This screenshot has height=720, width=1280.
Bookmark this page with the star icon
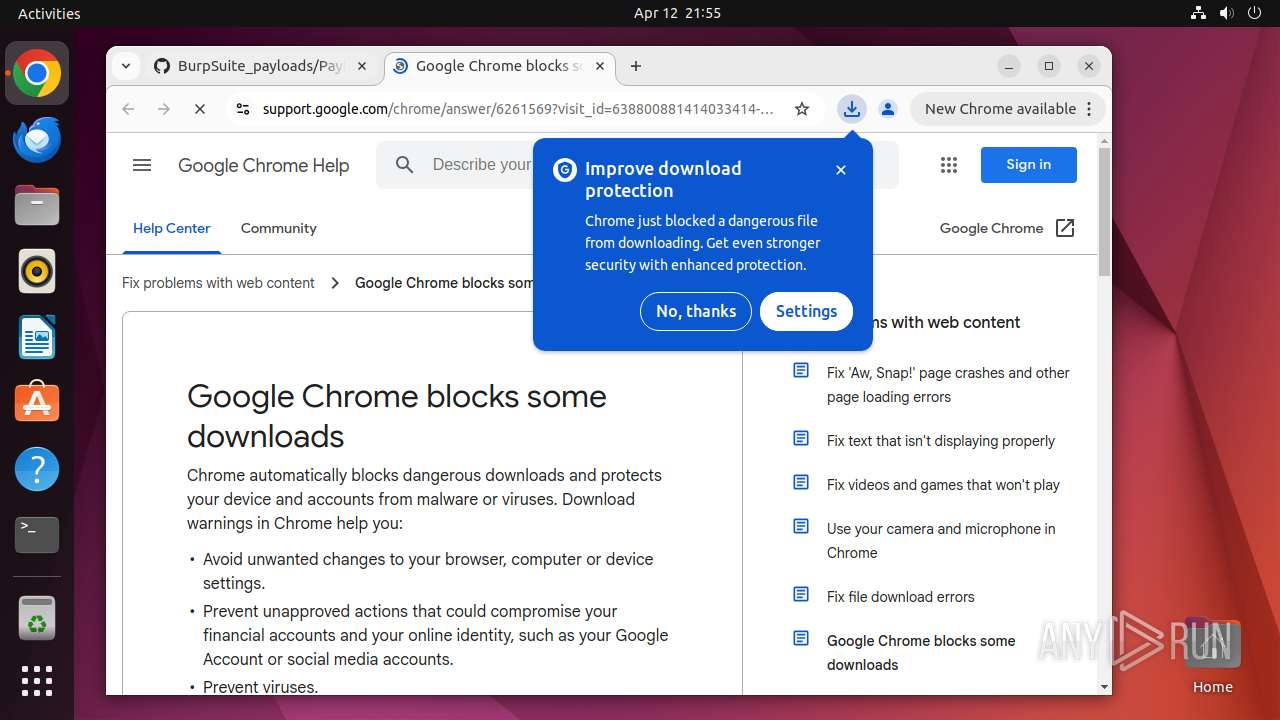(x=802, y=109)
